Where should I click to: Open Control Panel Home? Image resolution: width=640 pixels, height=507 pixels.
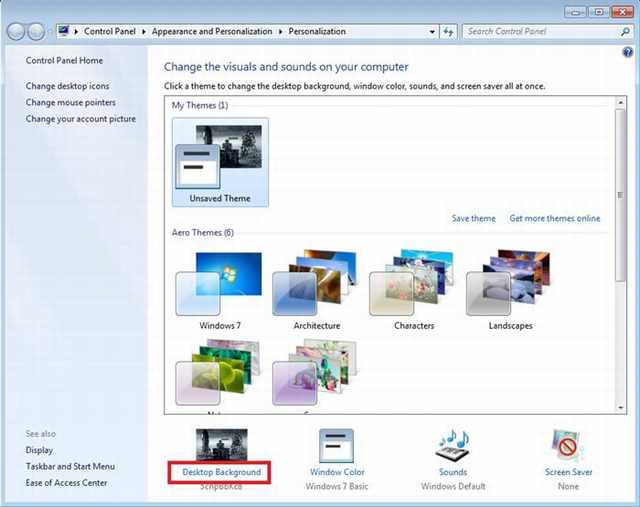[64, 61]
